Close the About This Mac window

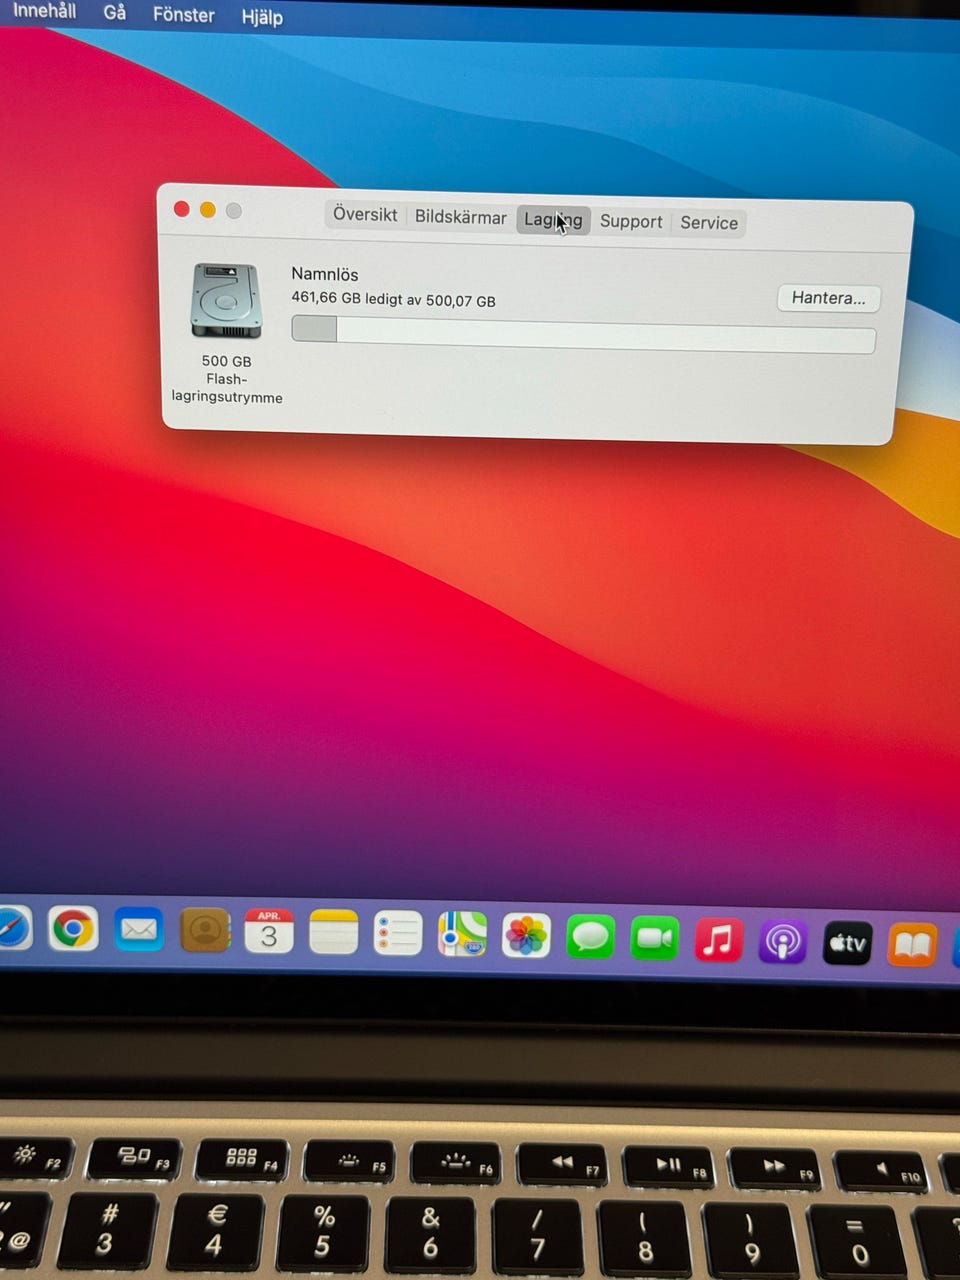(181, 209)
